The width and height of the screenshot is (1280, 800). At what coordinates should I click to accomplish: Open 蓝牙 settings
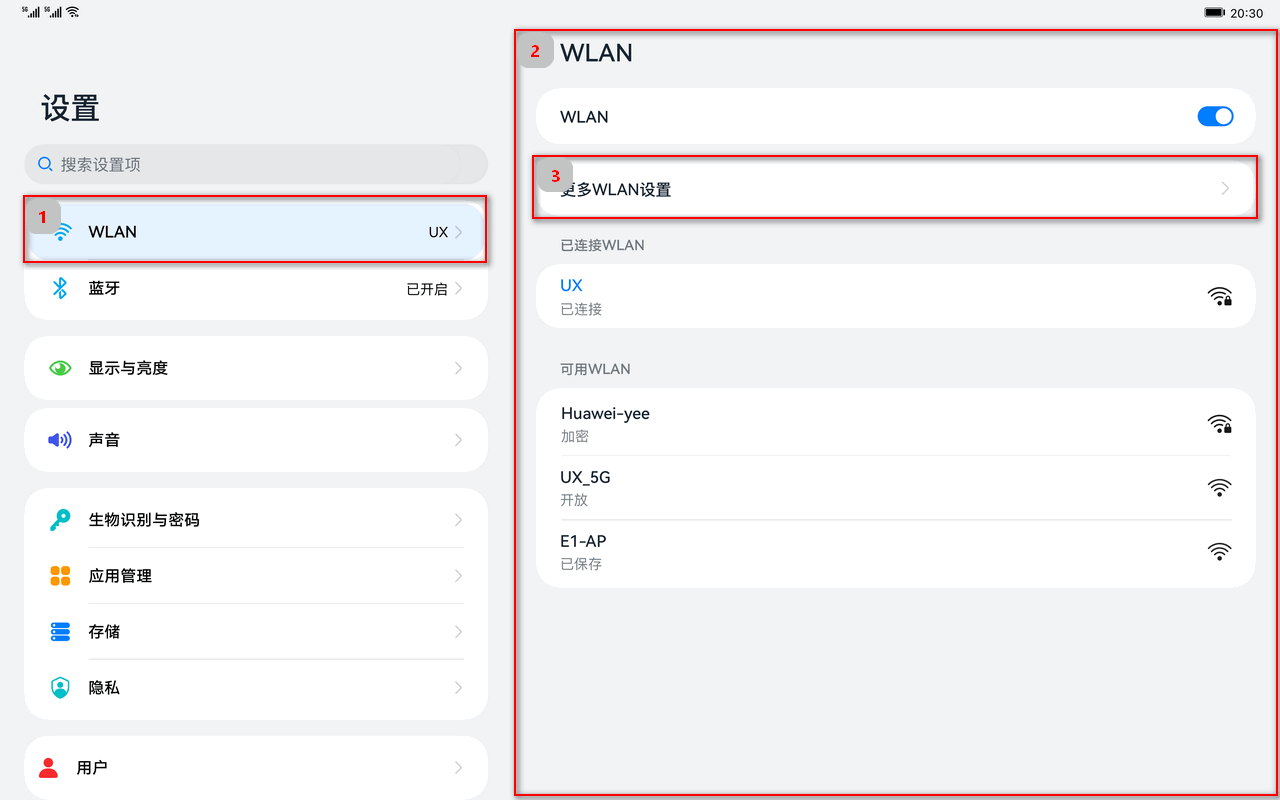coord(256,288)
